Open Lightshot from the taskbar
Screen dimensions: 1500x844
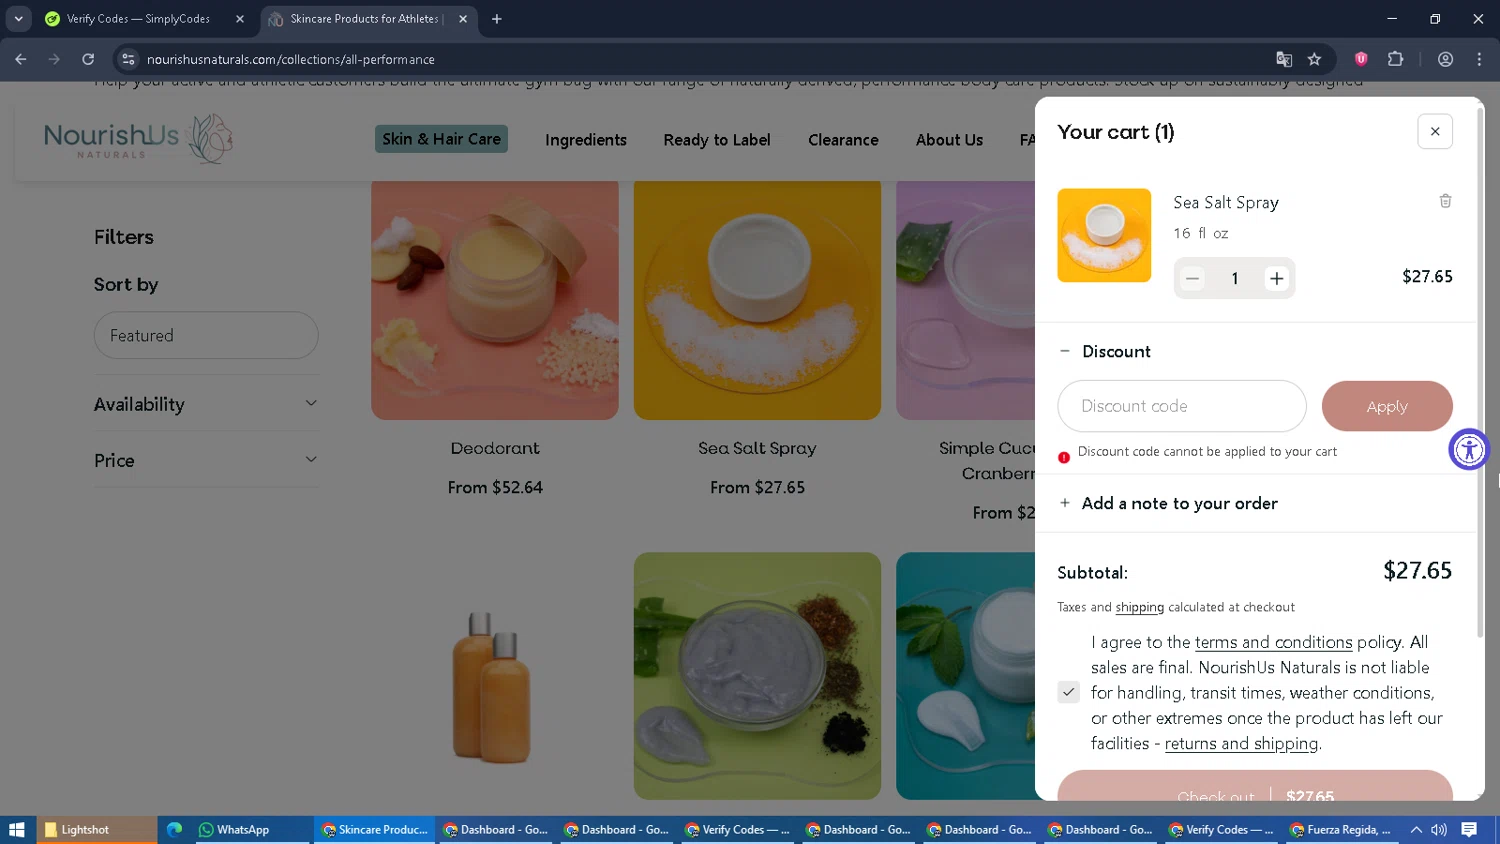point(96,830)
